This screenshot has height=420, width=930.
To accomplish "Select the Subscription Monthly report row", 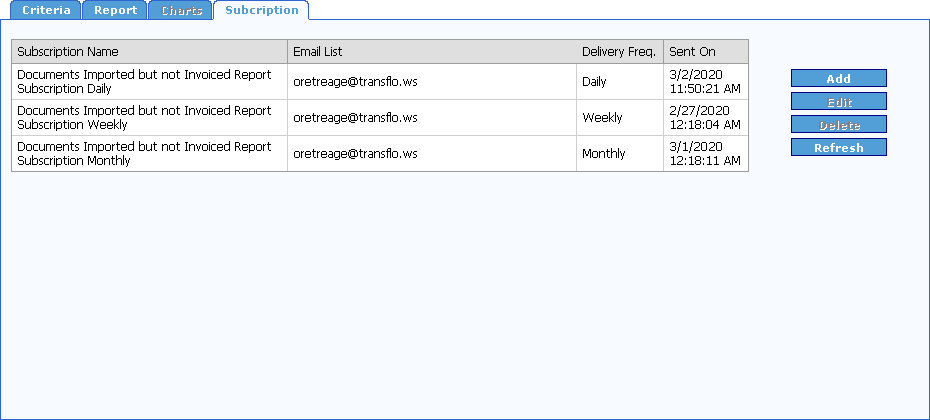I will pos(144,154).
